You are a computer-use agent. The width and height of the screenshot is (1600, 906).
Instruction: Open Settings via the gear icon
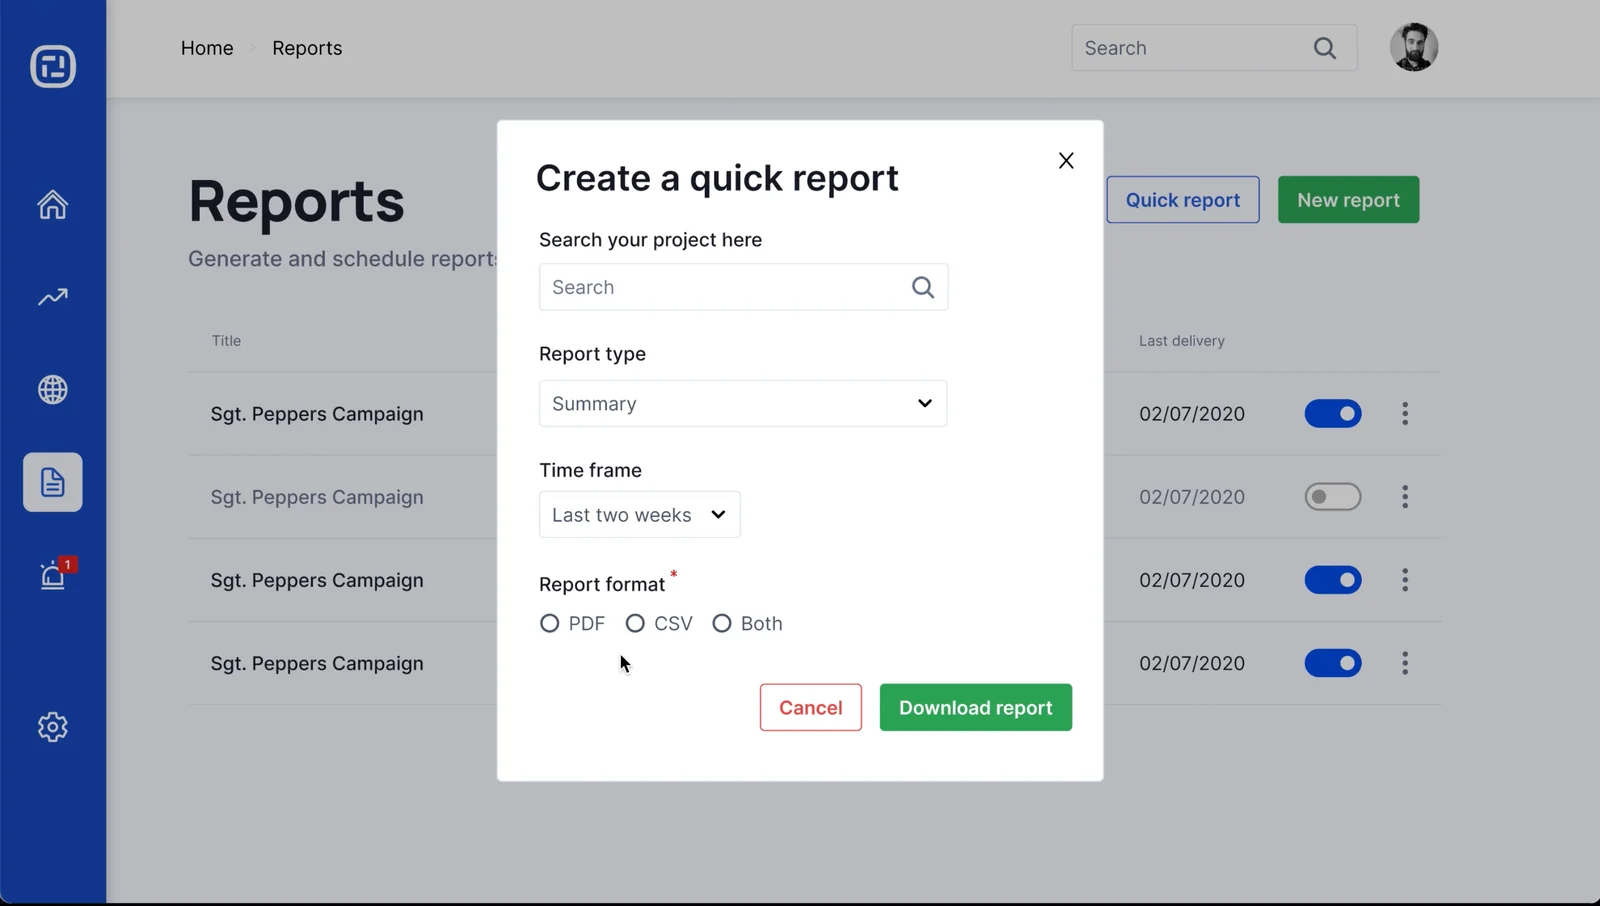click(52, 727)
